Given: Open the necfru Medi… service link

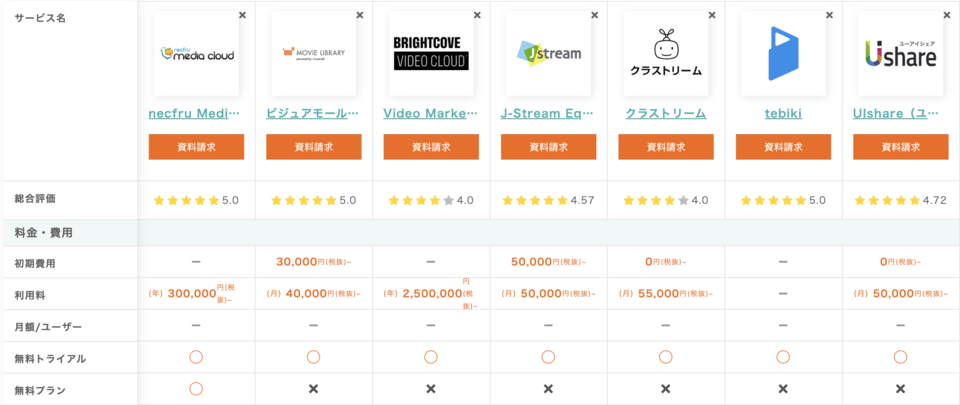Looking at the screenshot, I should pos(195,114).
